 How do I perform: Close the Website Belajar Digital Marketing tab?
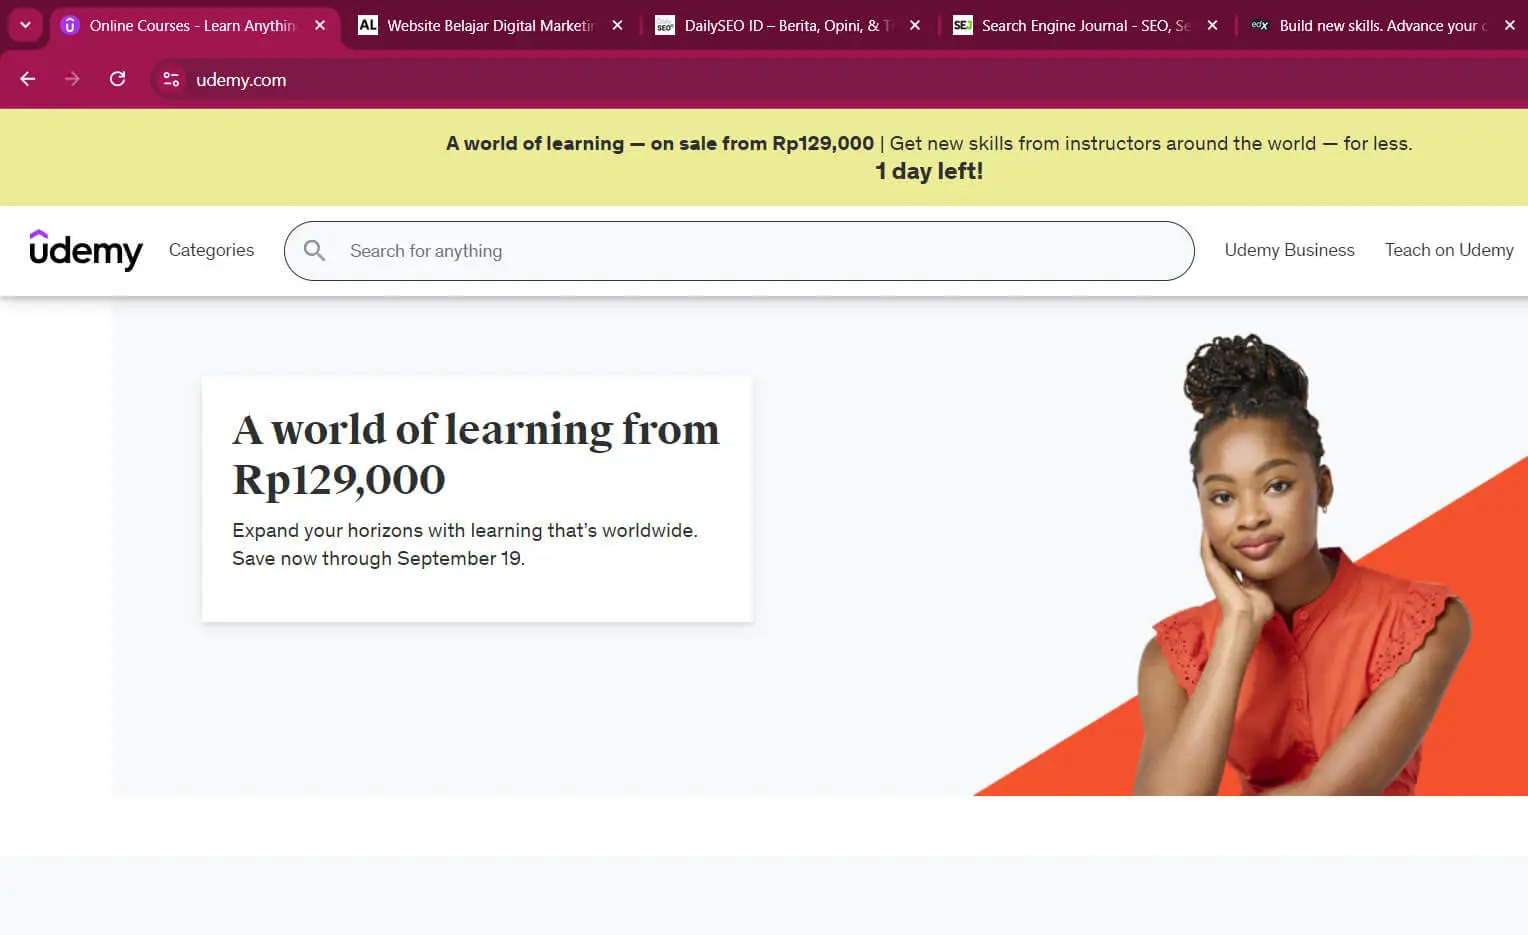click(x=617, y=25)
